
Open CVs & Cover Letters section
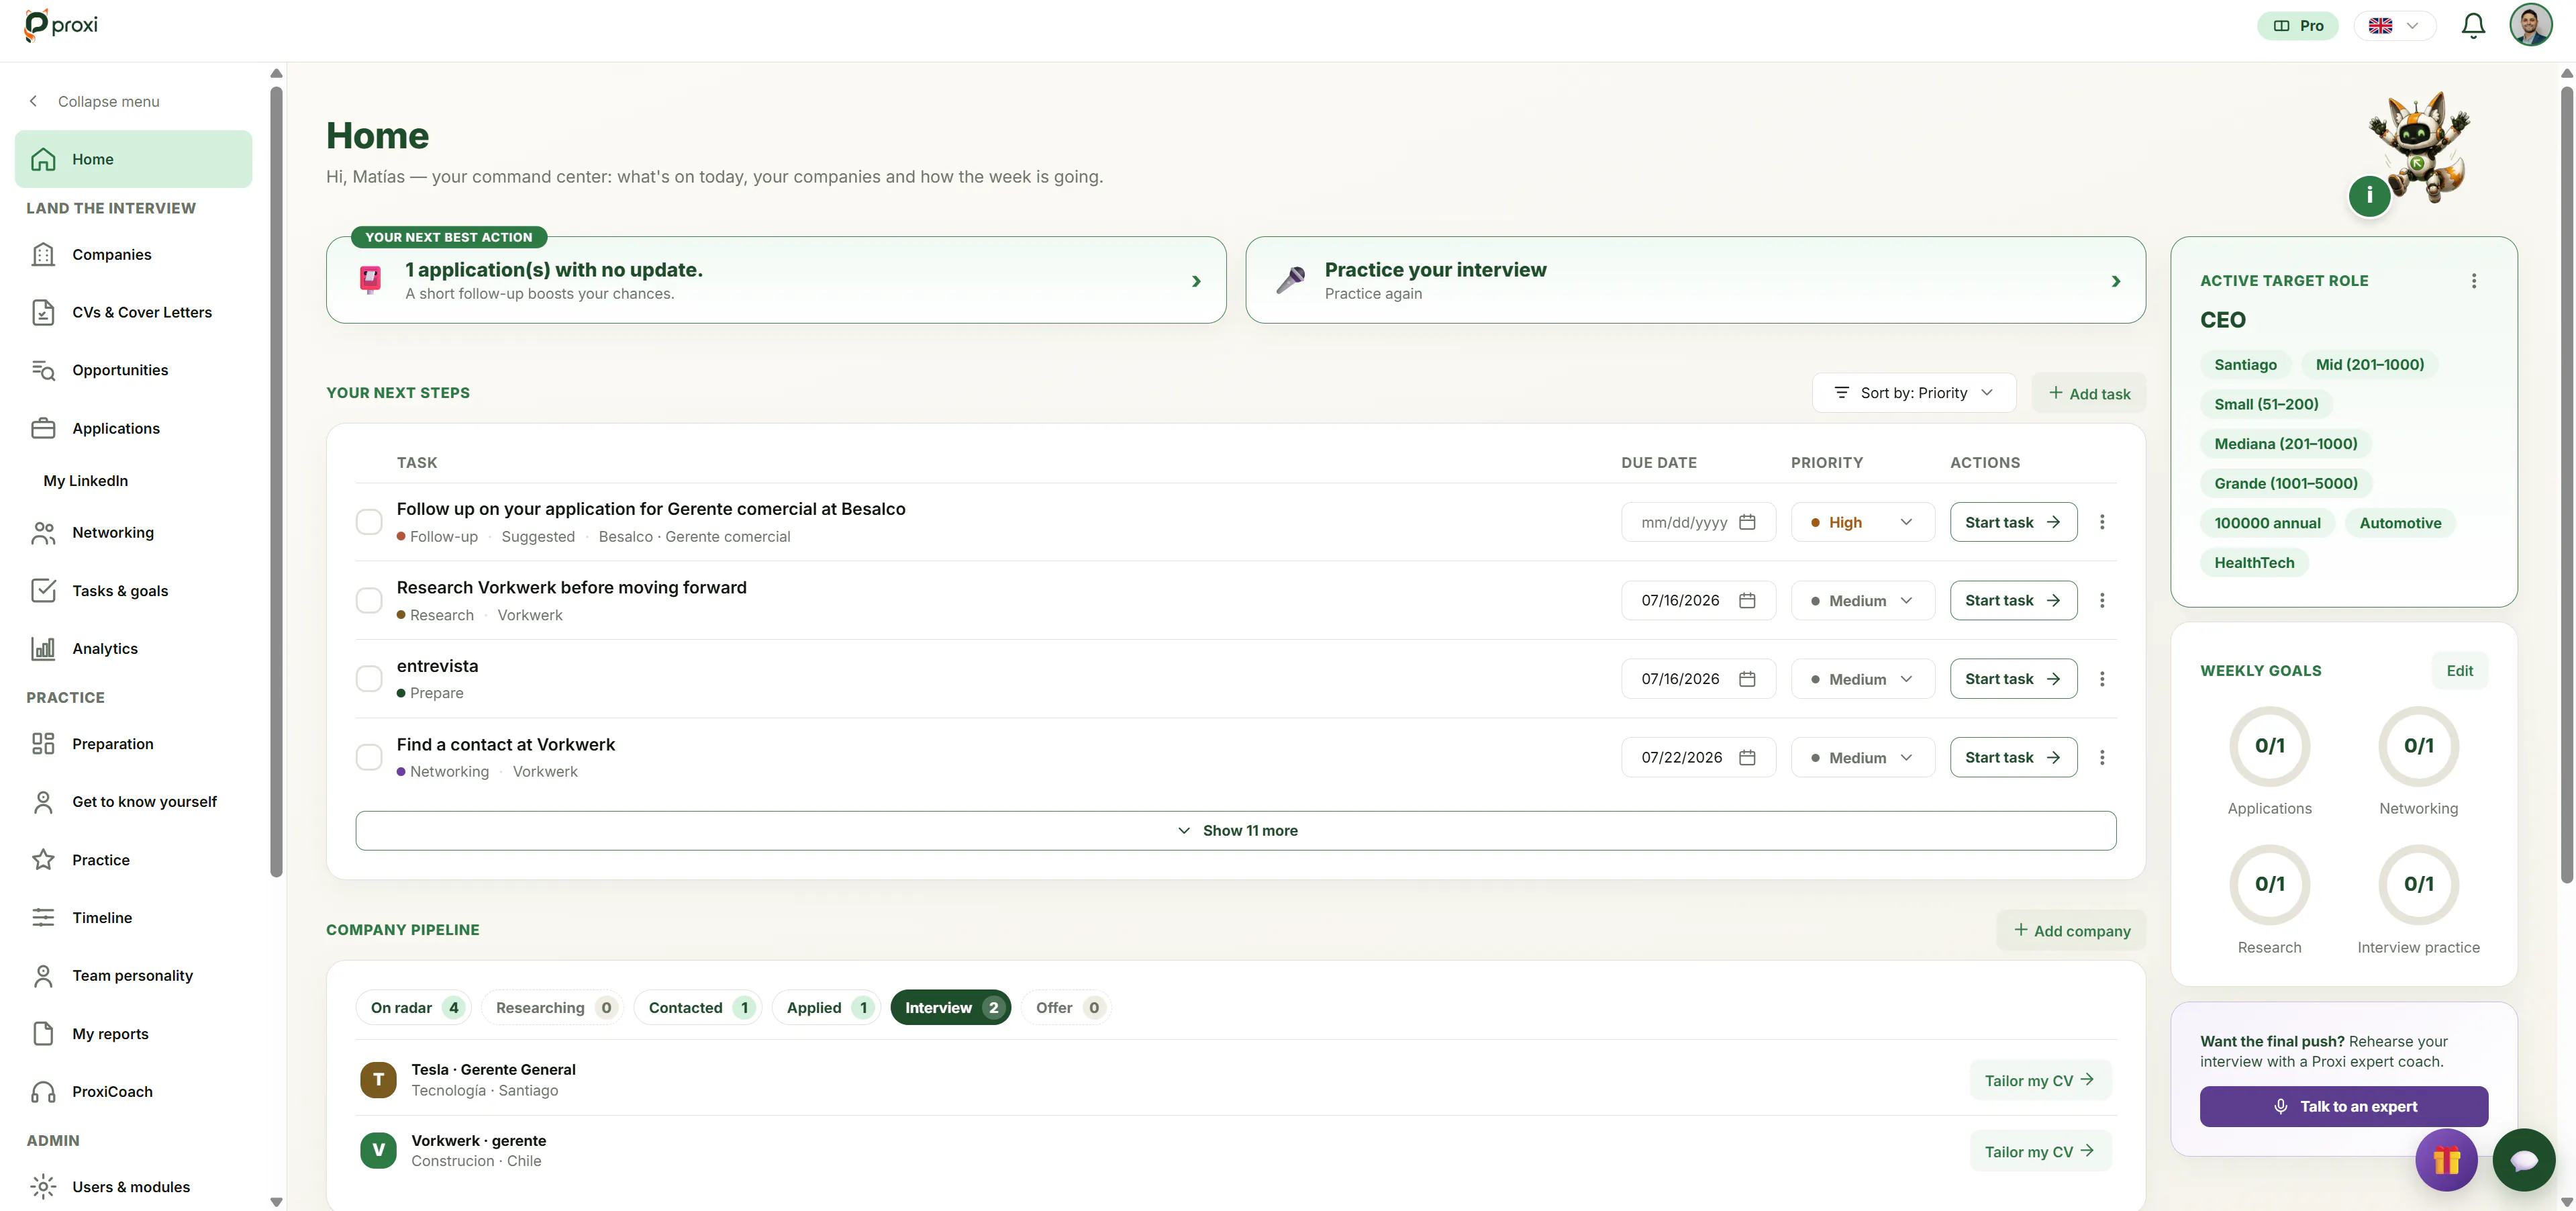(133, 312)
